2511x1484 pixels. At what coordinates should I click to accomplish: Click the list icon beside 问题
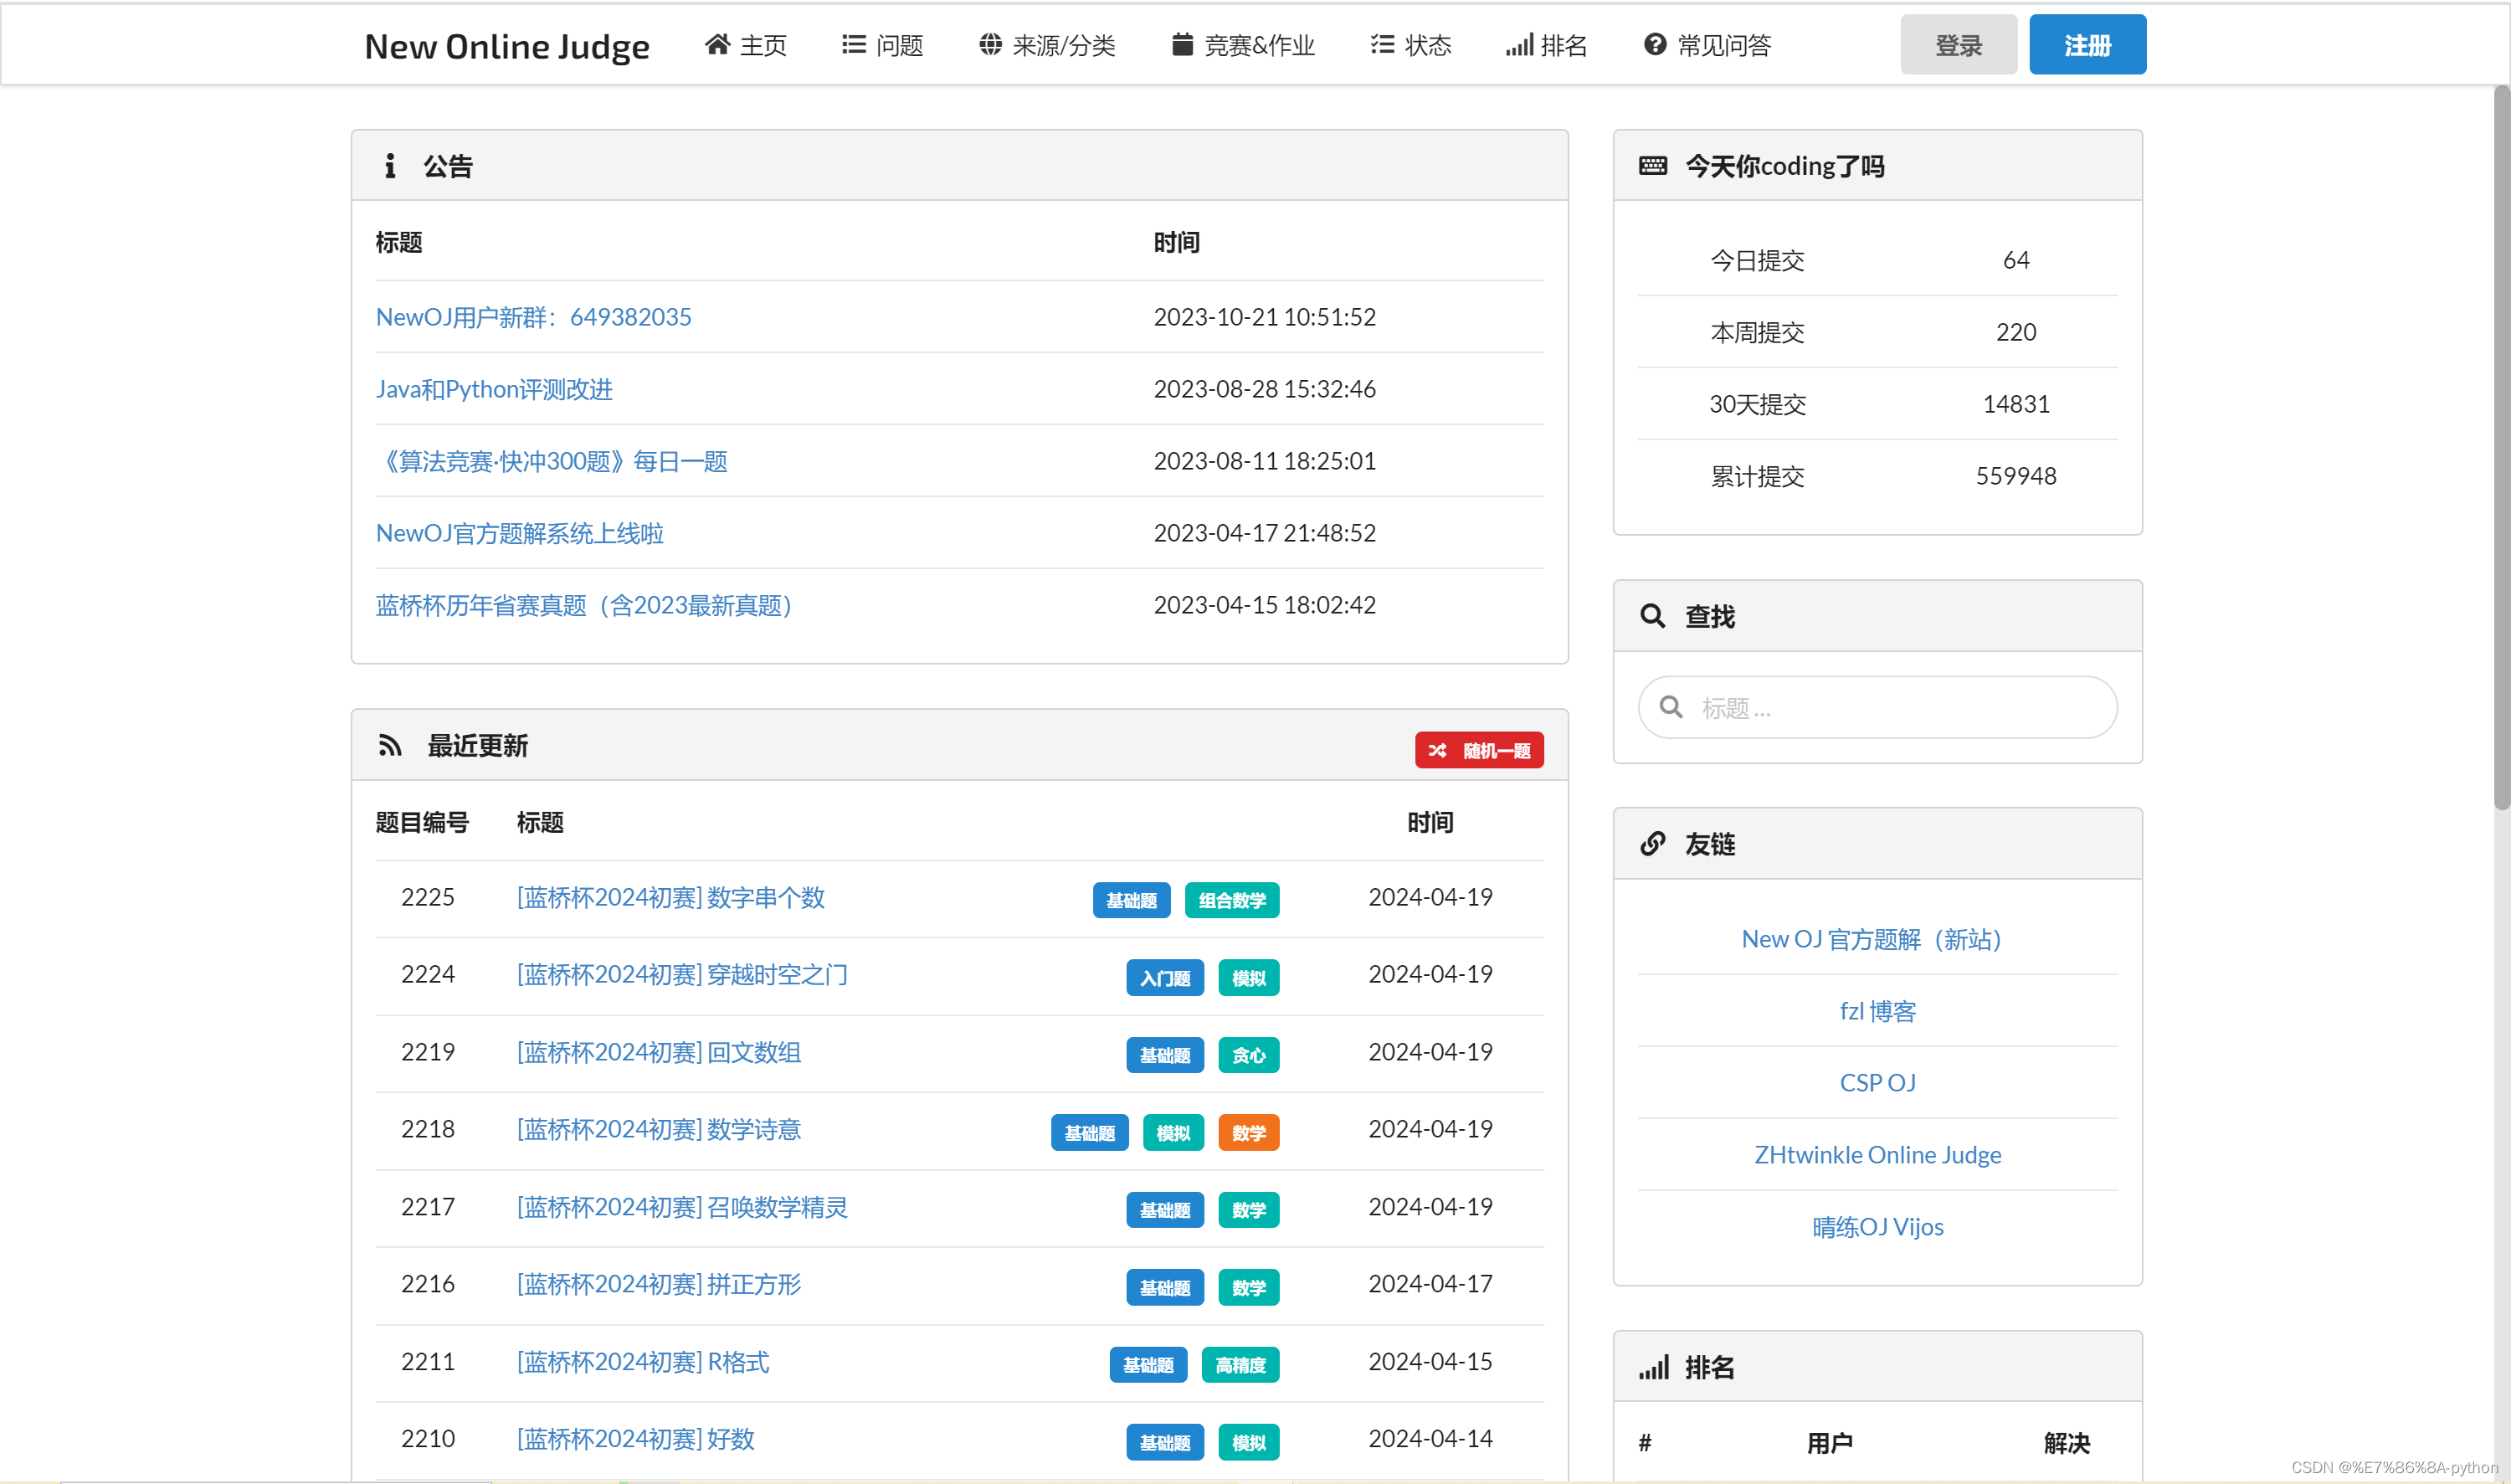coord(853,44)
